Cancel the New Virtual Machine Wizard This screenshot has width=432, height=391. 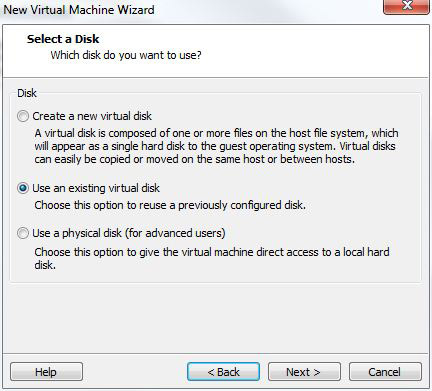pos(385,372)
